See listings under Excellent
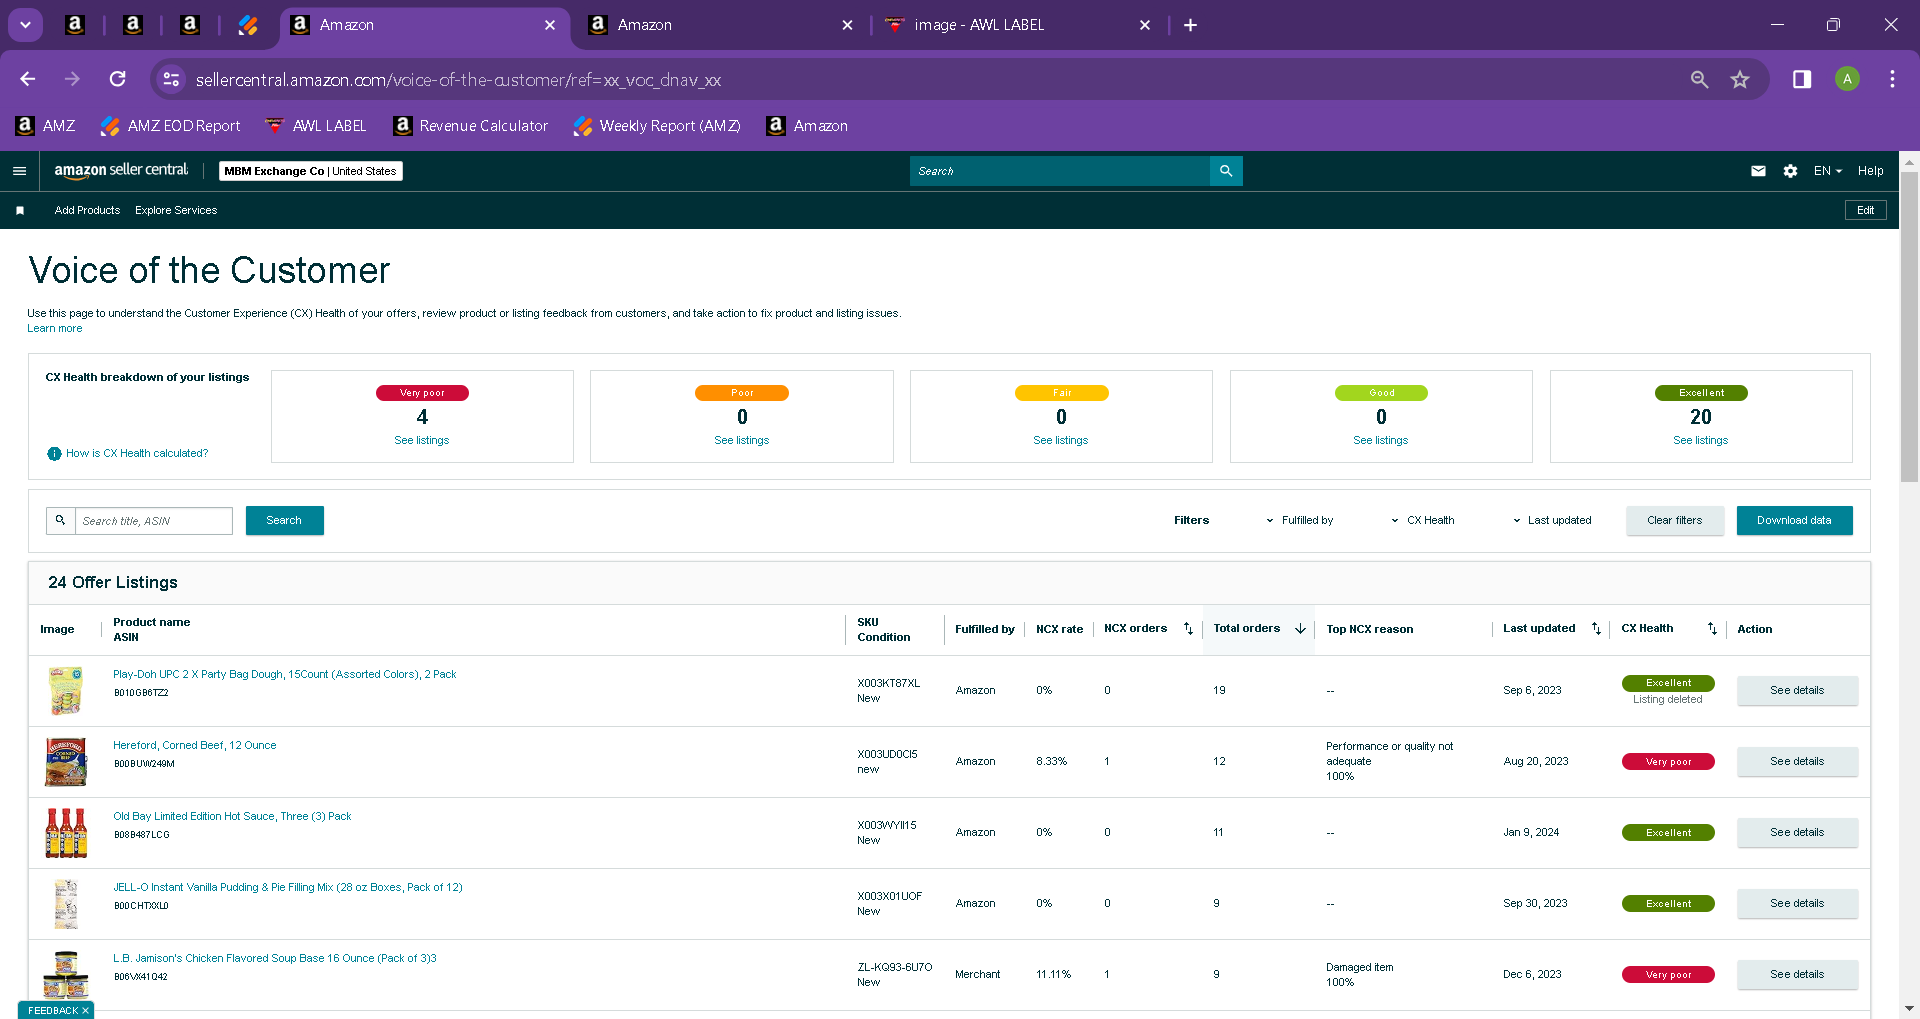 pyautogui.click(x=1700, y=440)
